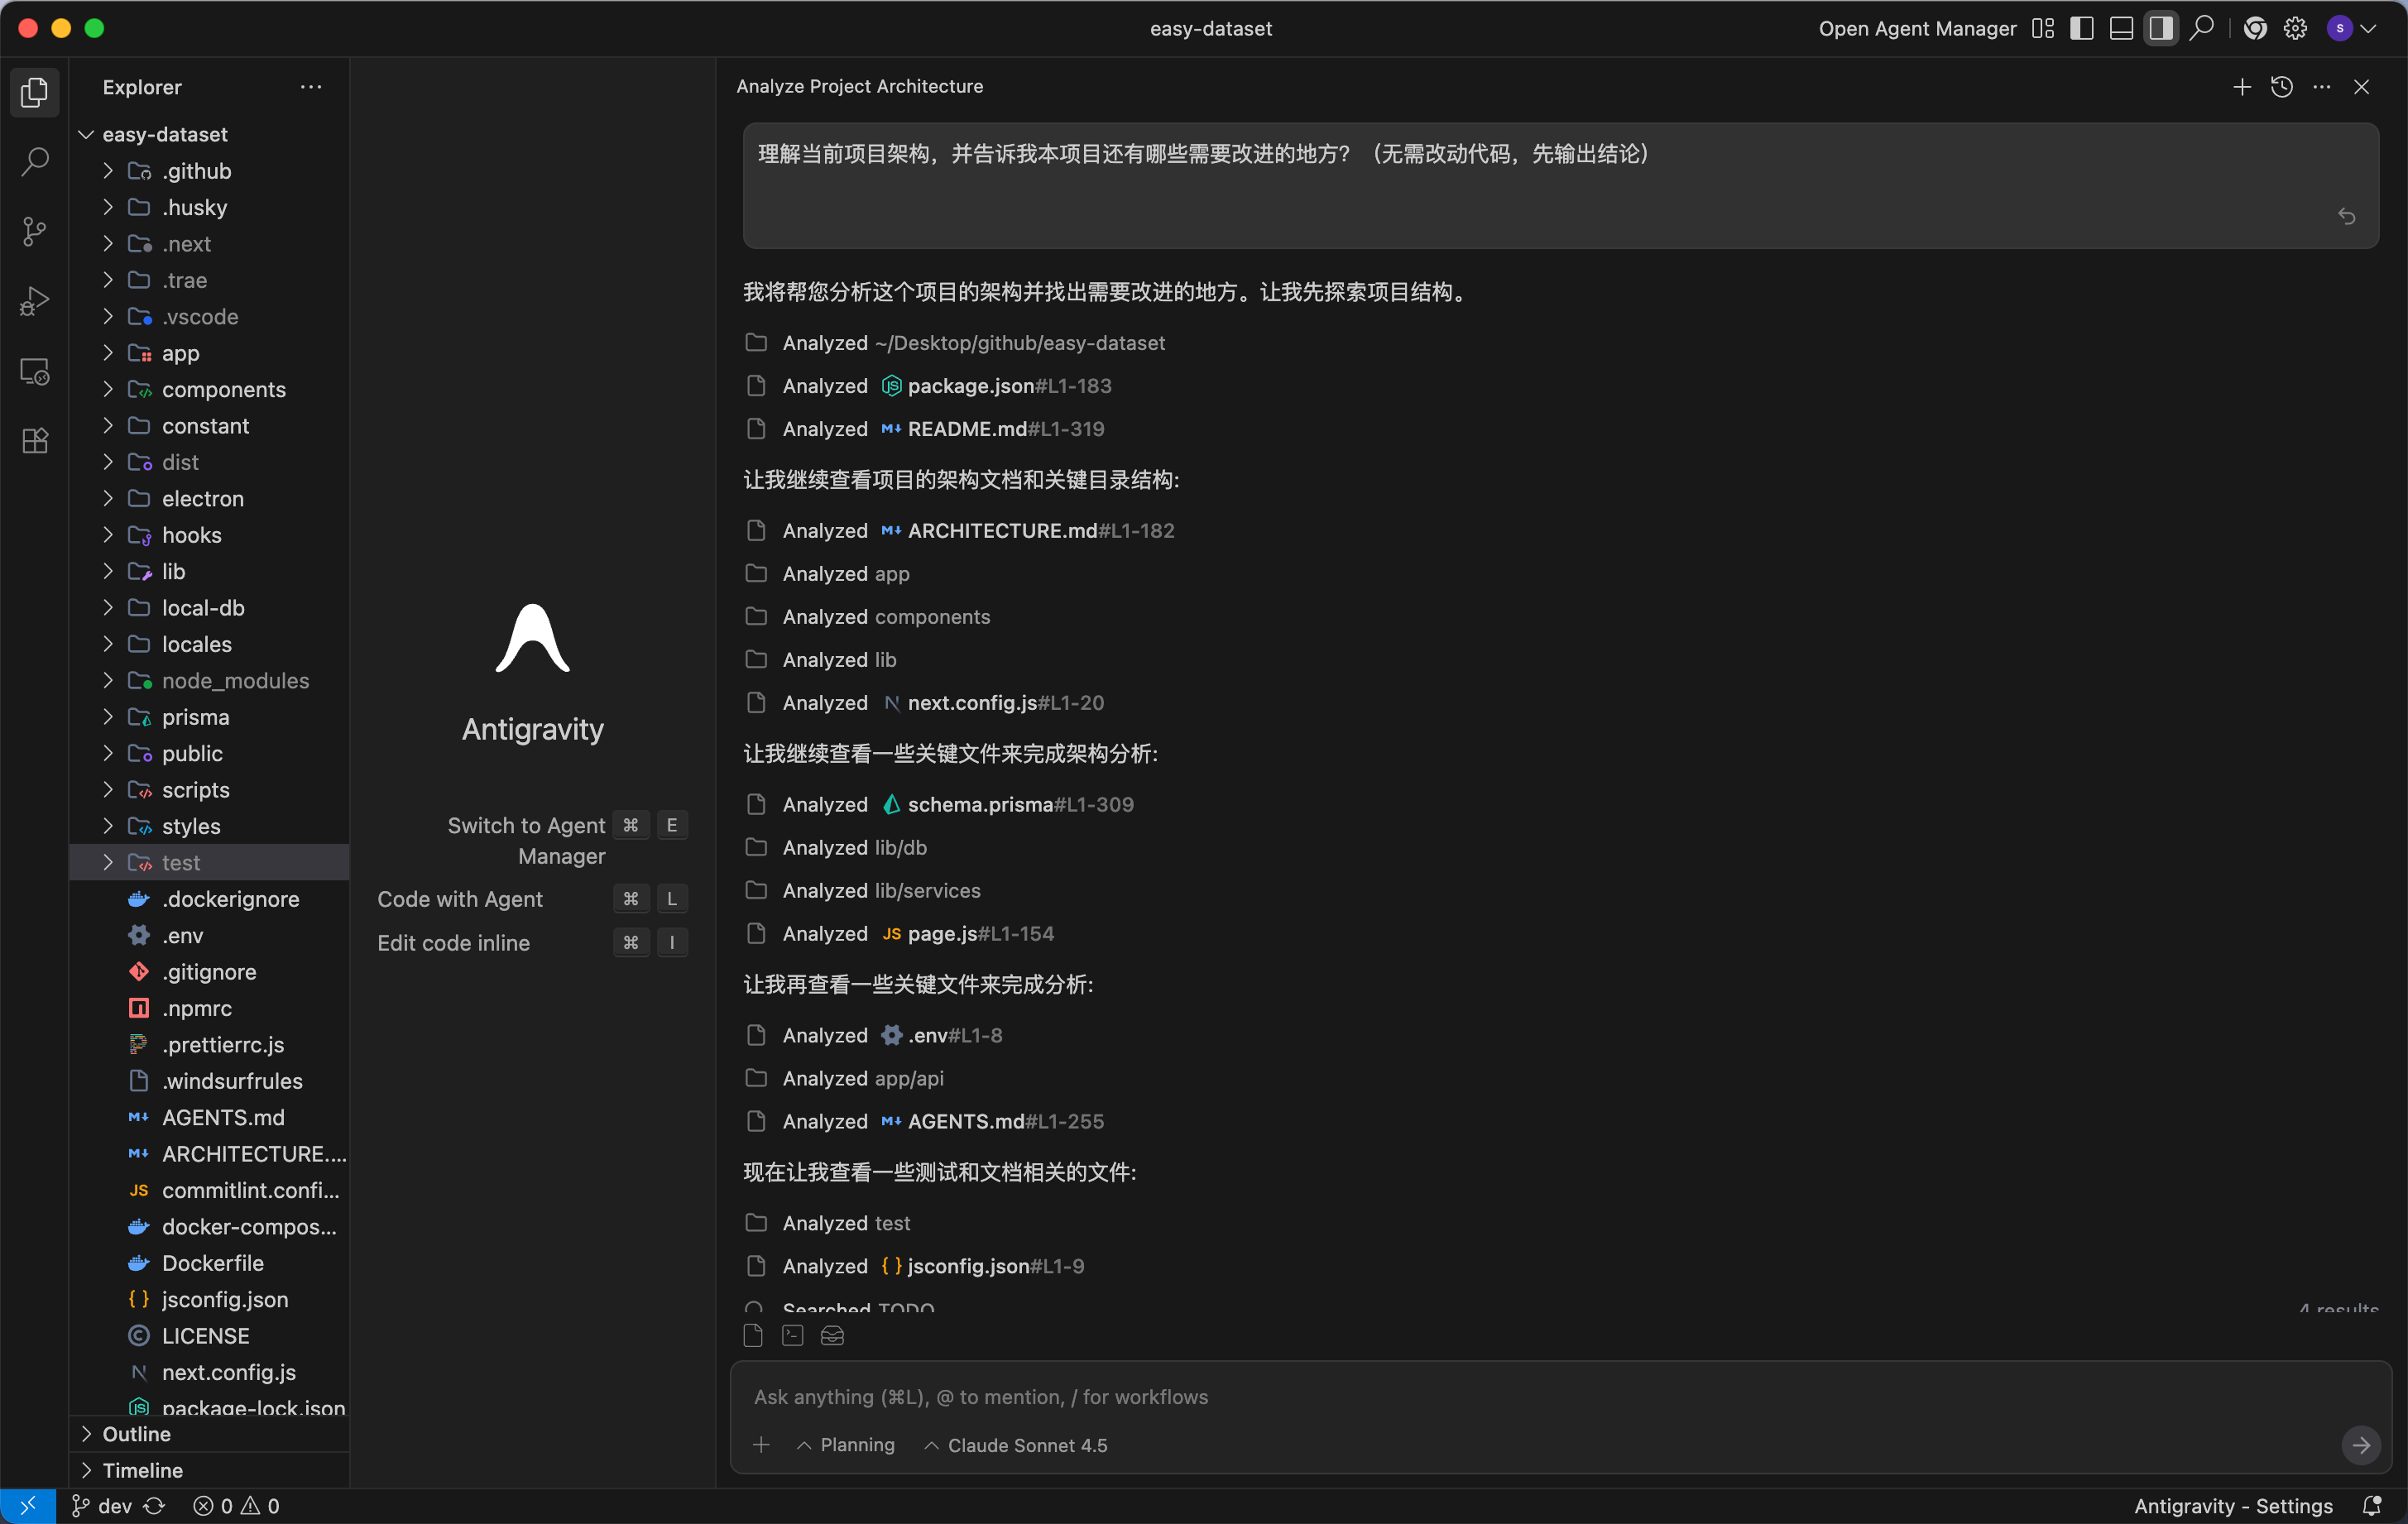
Task: Open the Extensions view icon
Action: point(35,440)
